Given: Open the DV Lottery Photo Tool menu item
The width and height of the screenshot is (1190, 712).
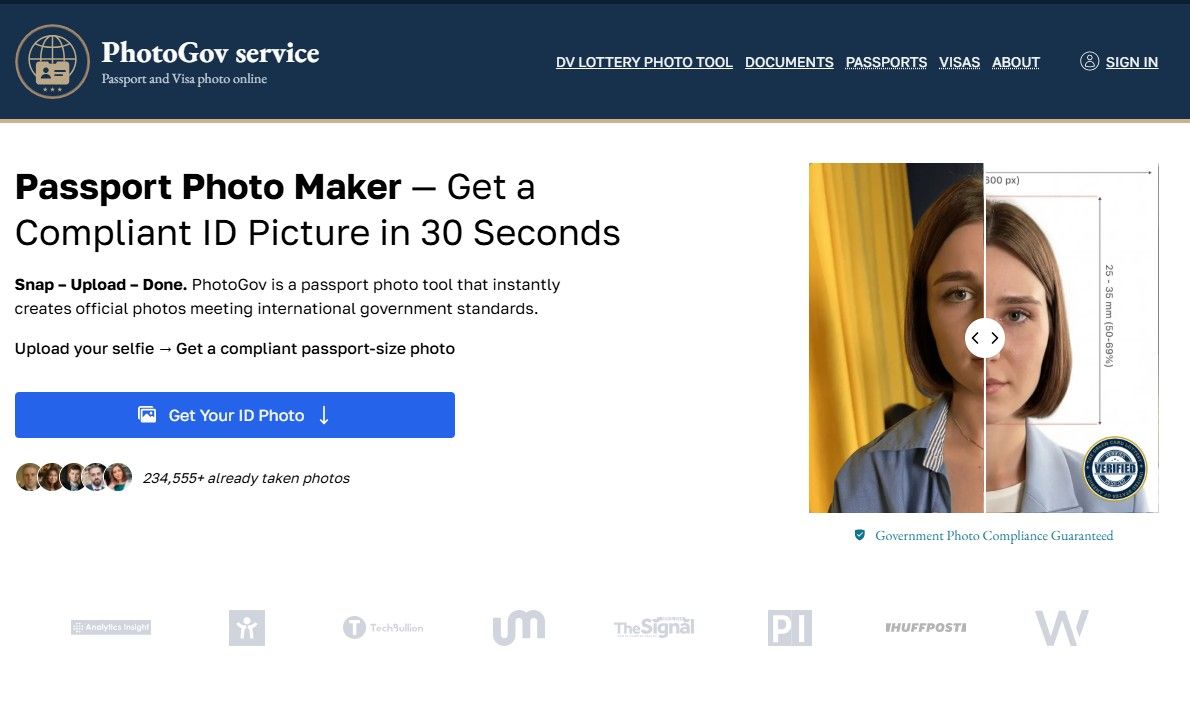Looking at the screenshot, I should click(644, 62).
